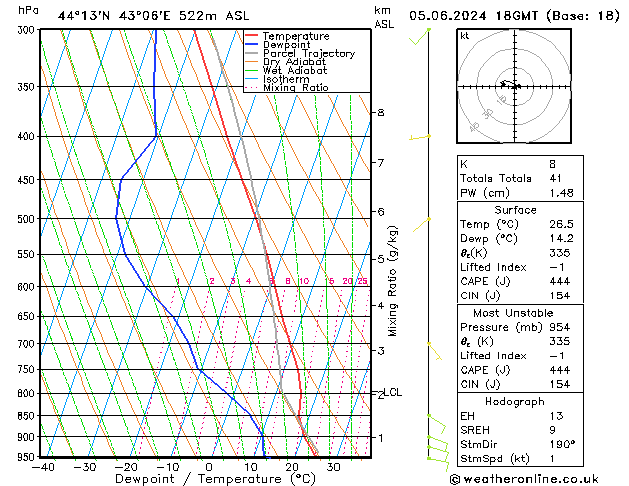The height and width of the screenshot is (486, 629).
Task: Select the Dewpoint legend entry
Action: pyautogui.click(x=284, y=45)
